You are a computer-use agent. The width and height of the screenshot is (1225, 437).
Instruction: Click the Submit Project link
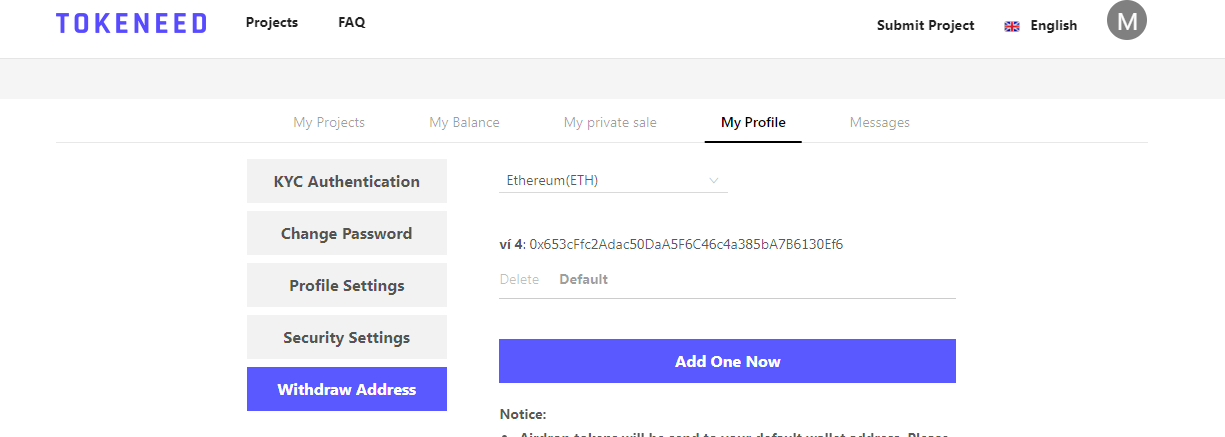pos(925,26)
